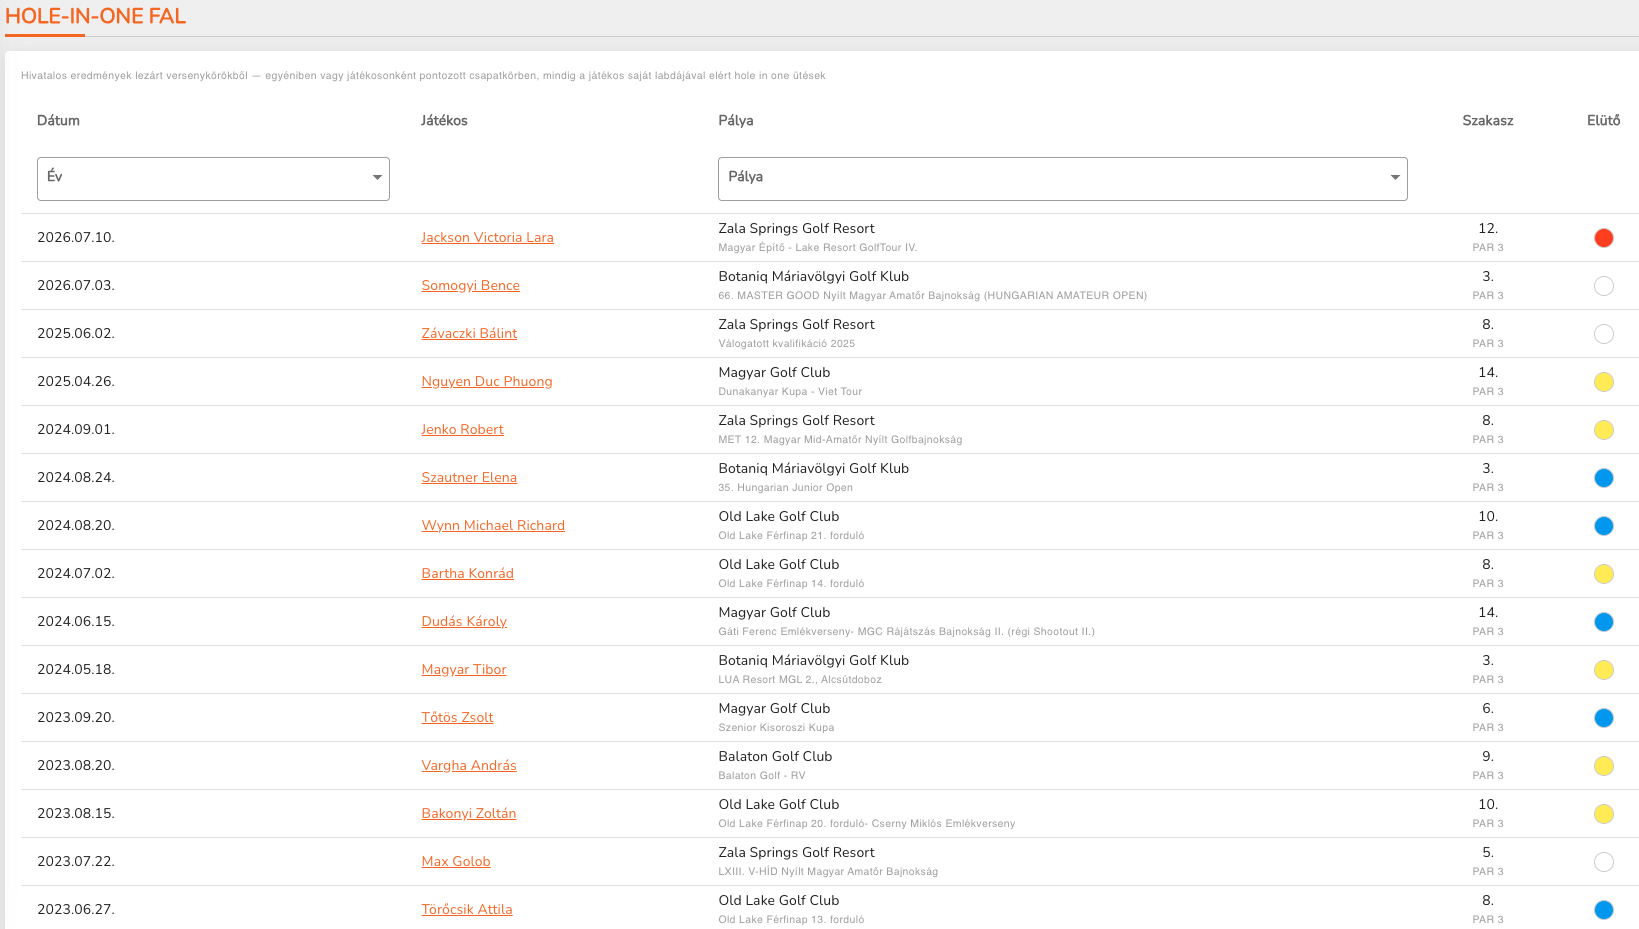Select the Pálya column header label
Image resolution: width=1639 pixels, height=929 pixels.
[x=736, y=120]
